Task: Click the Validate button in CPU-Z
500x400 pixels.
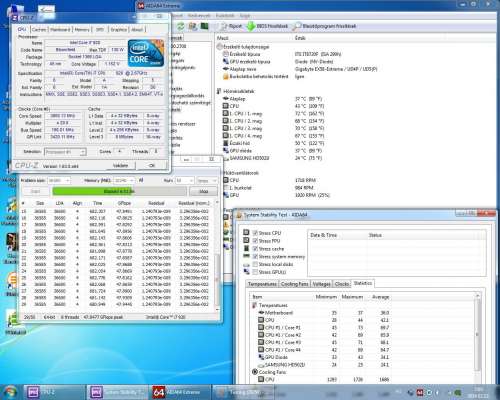Action: pos(121,165)
